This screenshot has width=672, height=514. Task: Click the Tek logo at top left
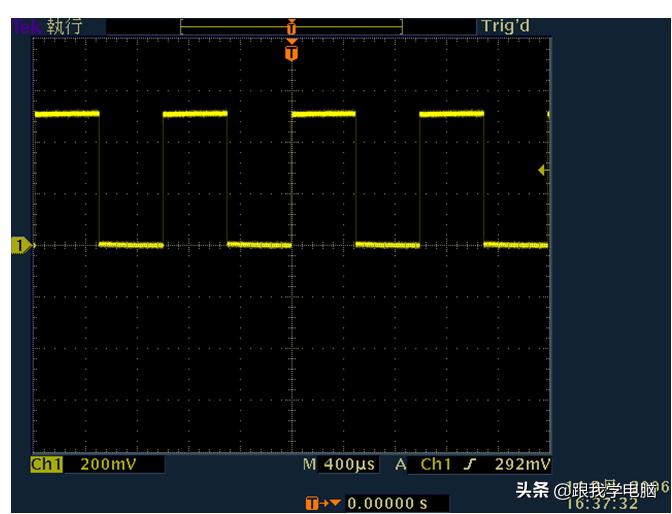click(x=27, y=27)
